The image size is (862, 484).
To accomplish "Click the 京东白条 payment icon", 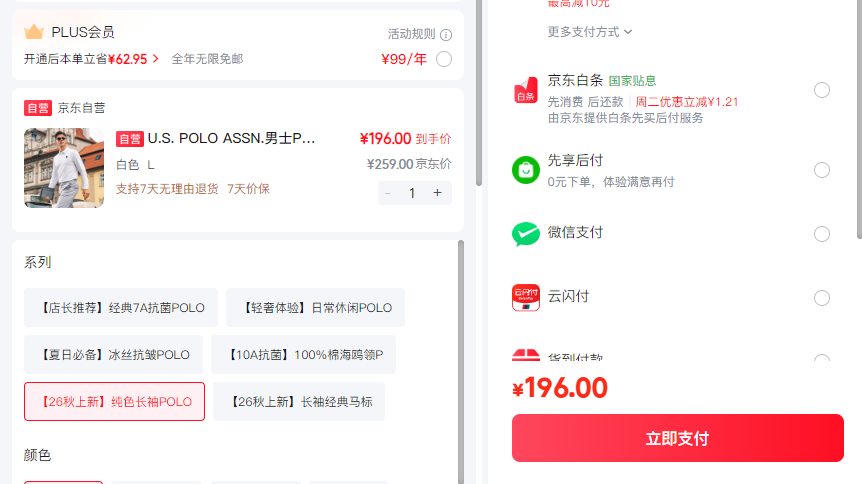I will point(526,90).
